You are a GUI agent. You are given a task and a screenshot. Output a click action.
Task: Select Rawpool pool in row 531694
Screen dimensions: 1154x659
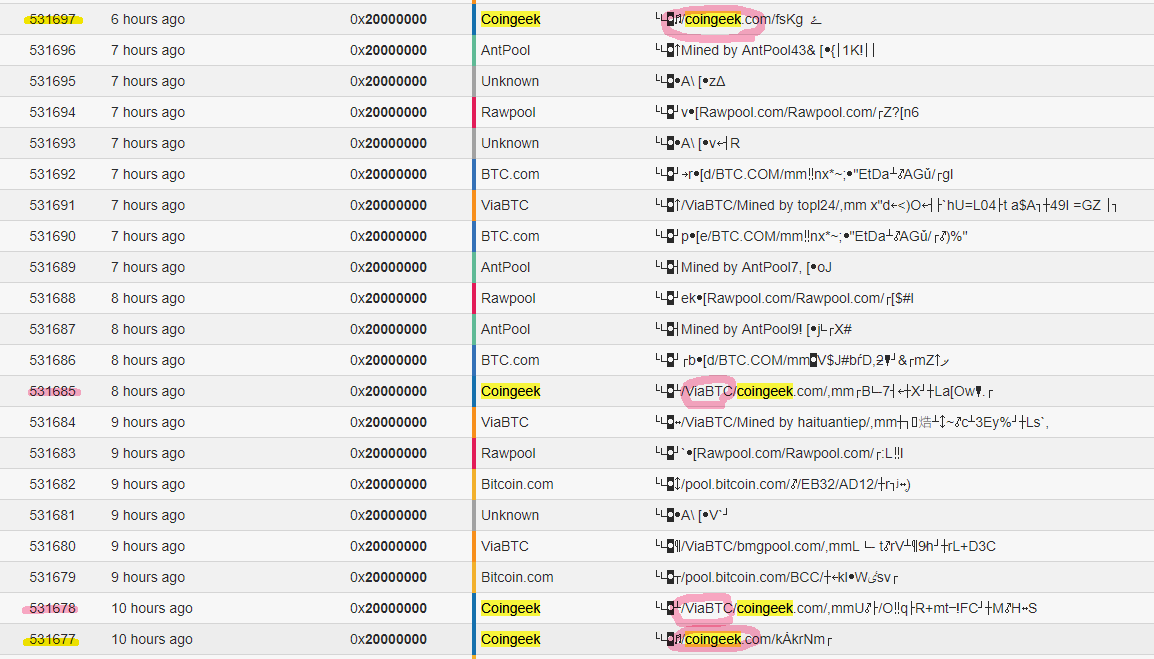coord(508,112)
